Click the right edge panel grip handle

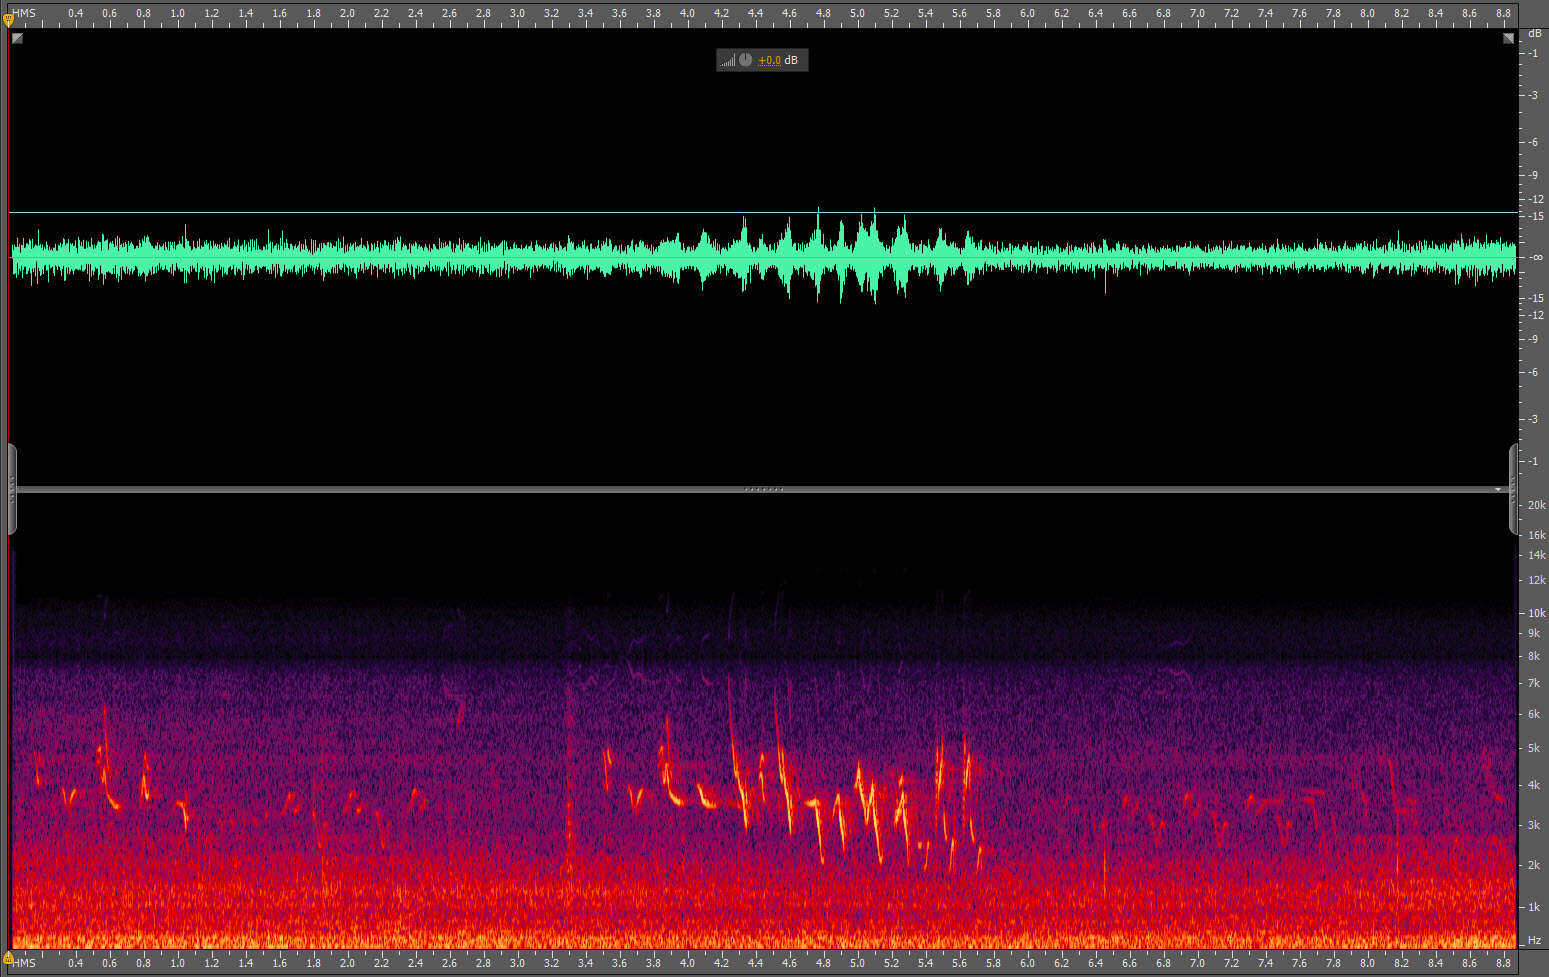point(1513,489)
